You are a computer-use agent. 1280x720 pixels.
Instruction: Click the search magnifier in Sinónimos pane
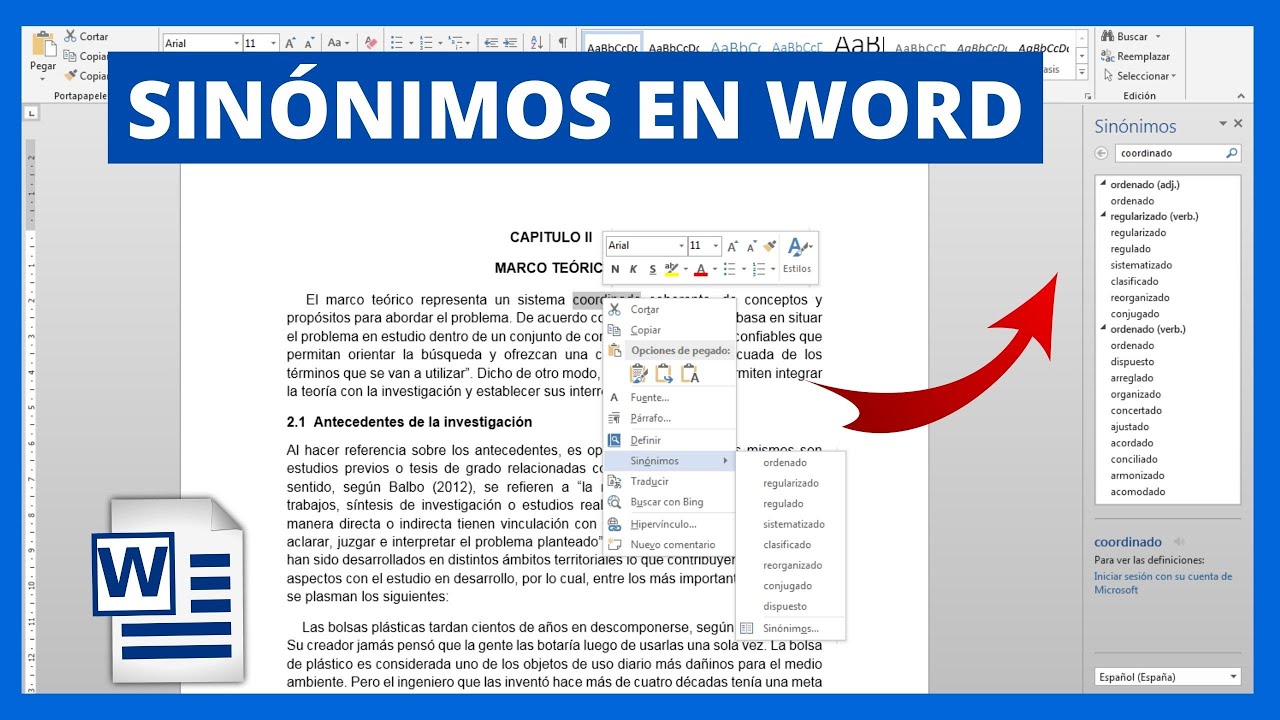pyautogui.click(x=1231, y=153)
